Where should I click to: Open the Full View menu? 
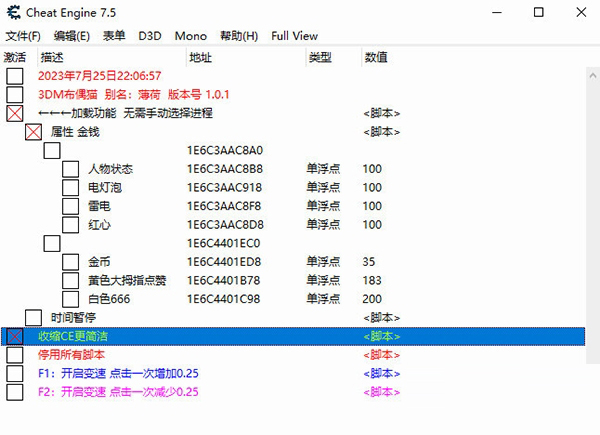(x=294, y=36)
